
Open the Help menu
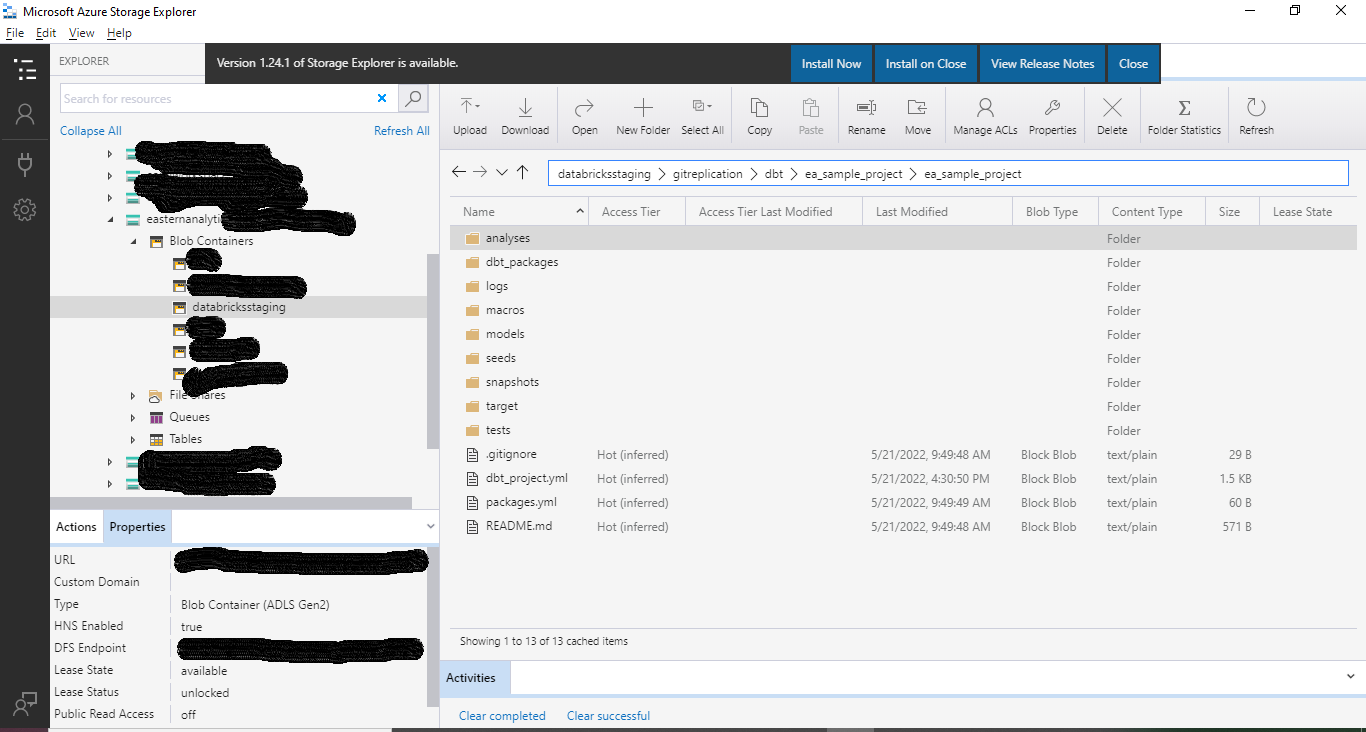pyautogui.click(x=119, y=33)
